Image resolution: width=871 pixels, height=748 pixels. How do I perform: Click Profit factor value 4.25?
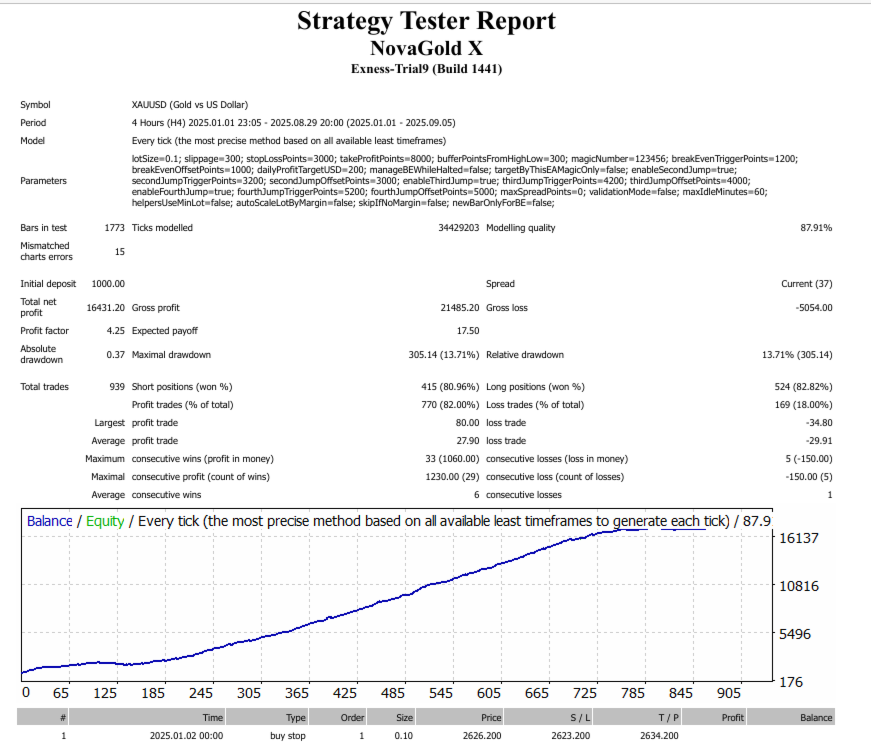point(116,331)
